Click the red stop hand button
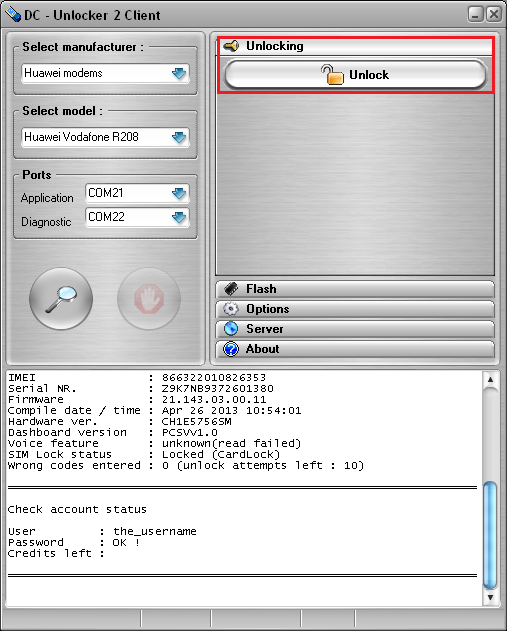The width and height of the screenshot is (507, 631). (x=149, y=299)
